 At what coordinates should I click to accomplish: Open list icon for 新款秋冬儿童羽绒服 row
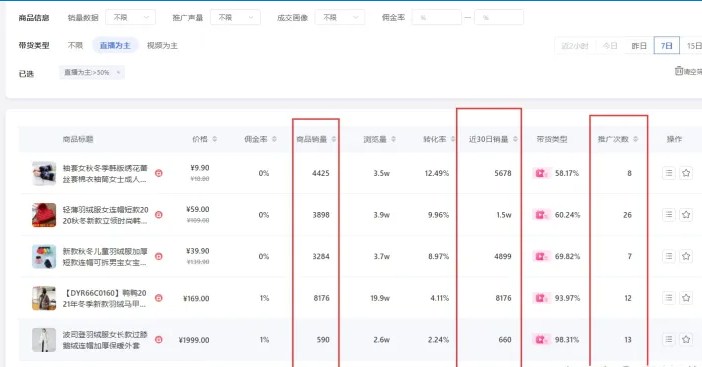[668, 256]
